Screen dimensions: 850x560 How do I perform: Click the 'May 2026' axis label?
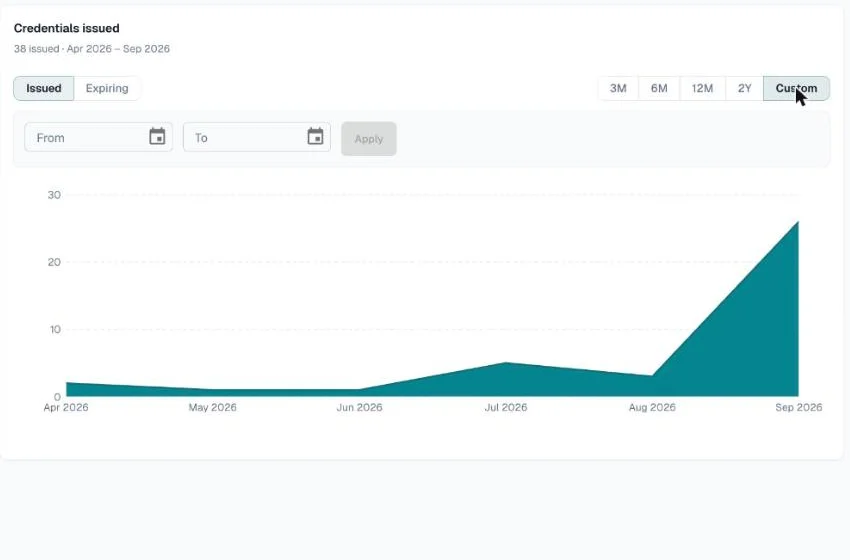[x=212, y=408]
